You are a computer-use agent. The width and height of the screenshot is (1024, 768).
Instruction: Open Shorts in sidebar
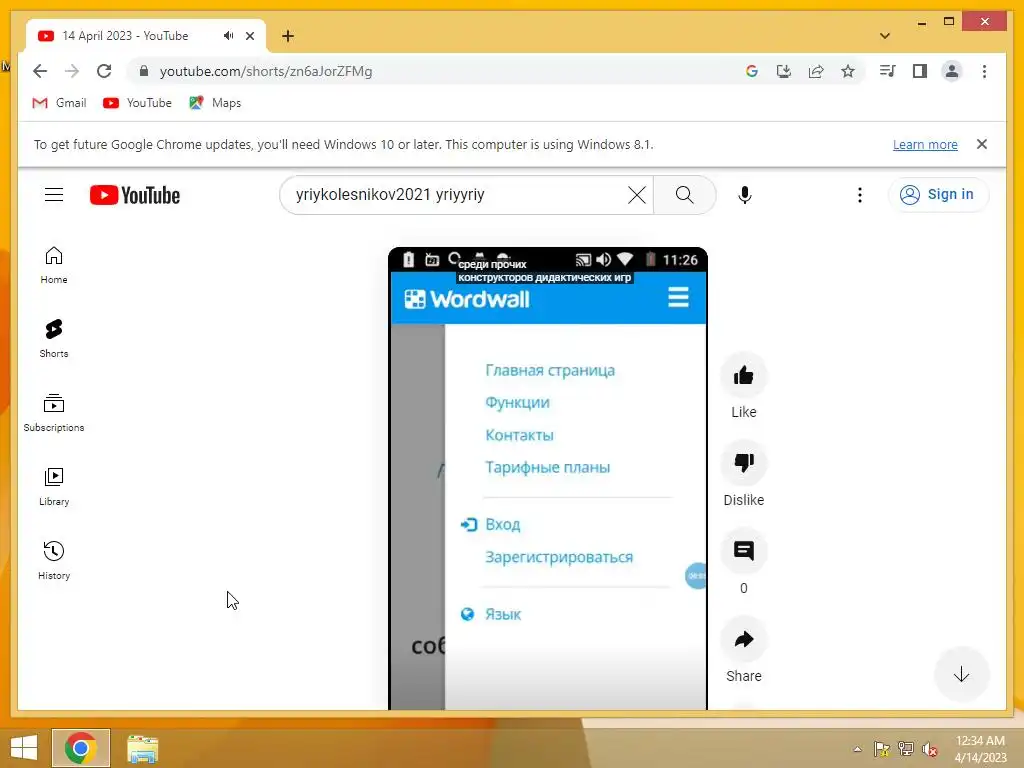click(54, 338)
